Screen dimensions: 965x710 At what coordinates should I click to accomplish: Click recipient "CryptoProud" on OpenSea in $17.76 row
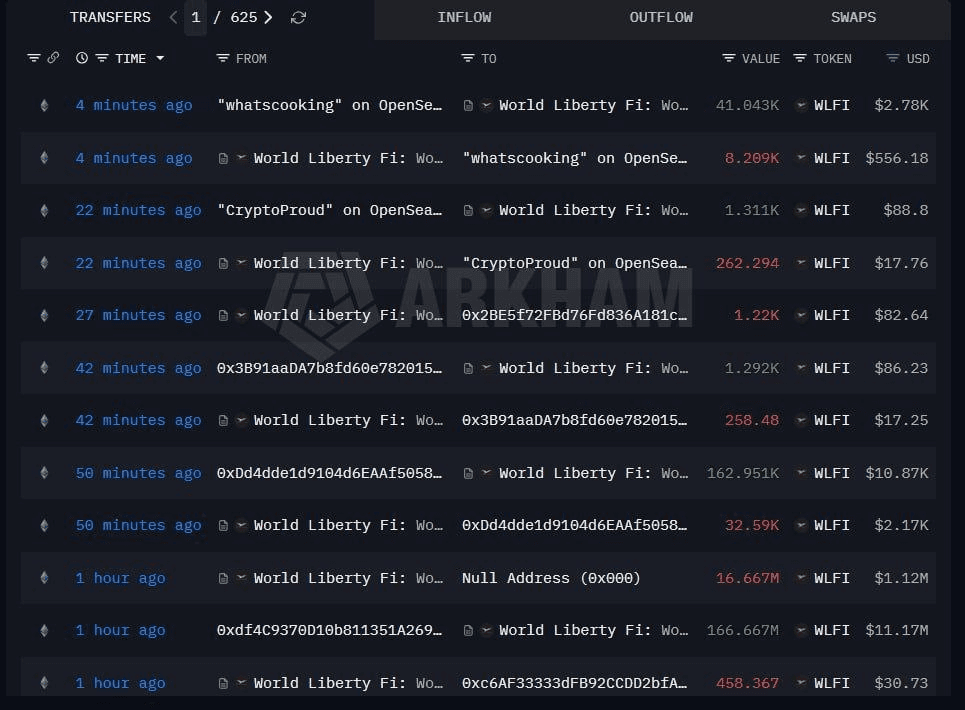pos(575,263)
